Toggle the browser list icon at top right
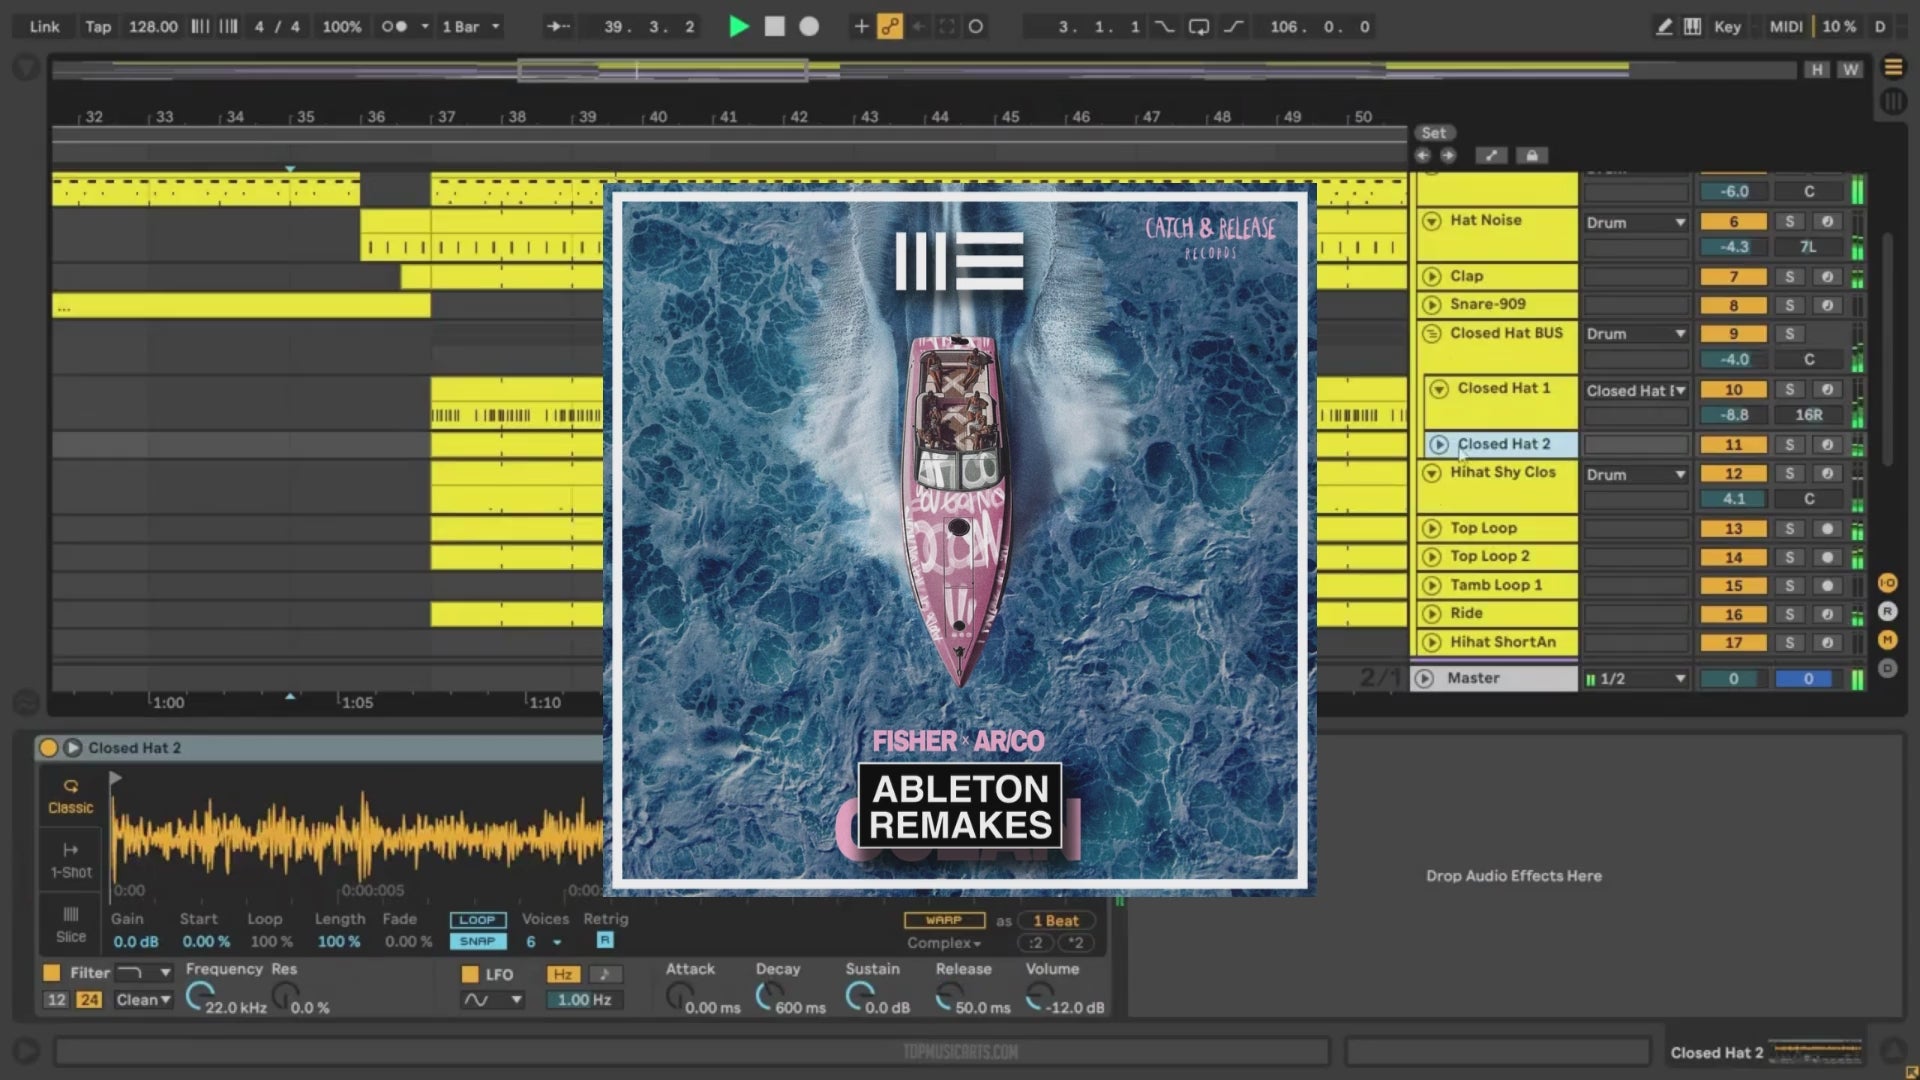1920x1080 pixels. click(x=1893, y=67)
